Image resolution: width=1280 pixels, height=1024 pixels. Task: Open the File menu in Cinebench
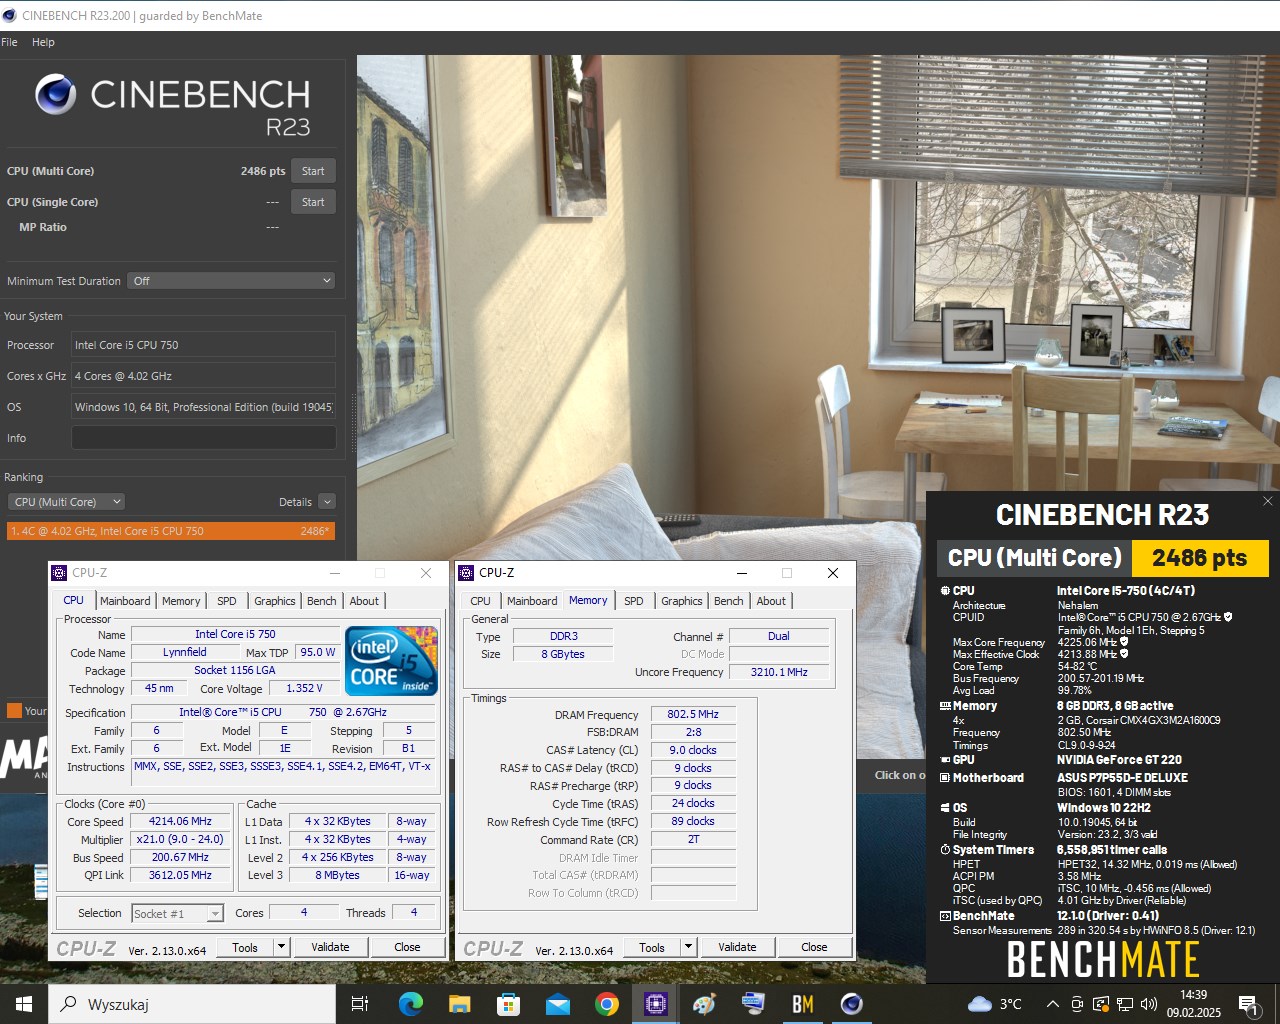coord(10,42)
